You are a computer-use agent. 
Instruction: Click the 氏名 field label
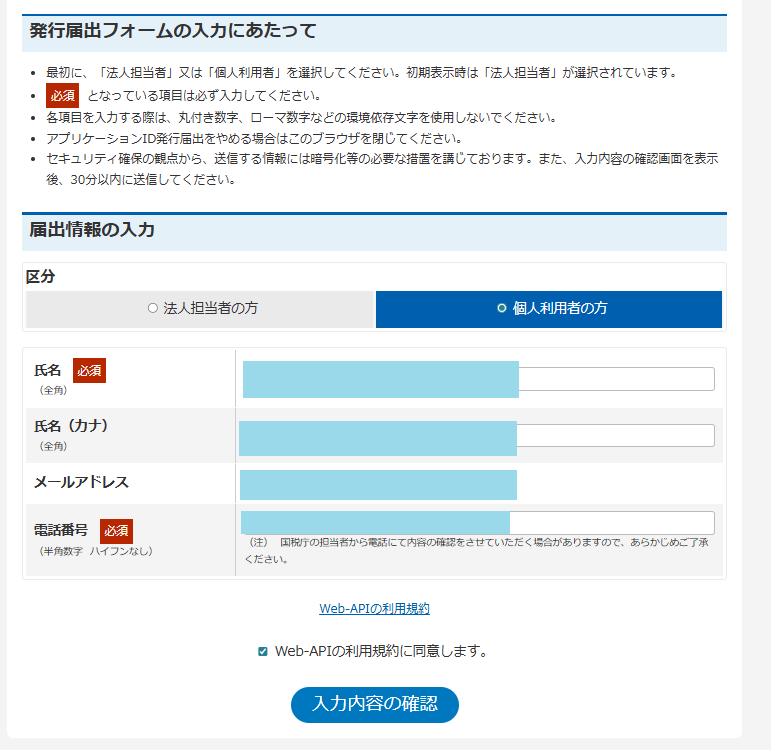[x=48, y=371]
